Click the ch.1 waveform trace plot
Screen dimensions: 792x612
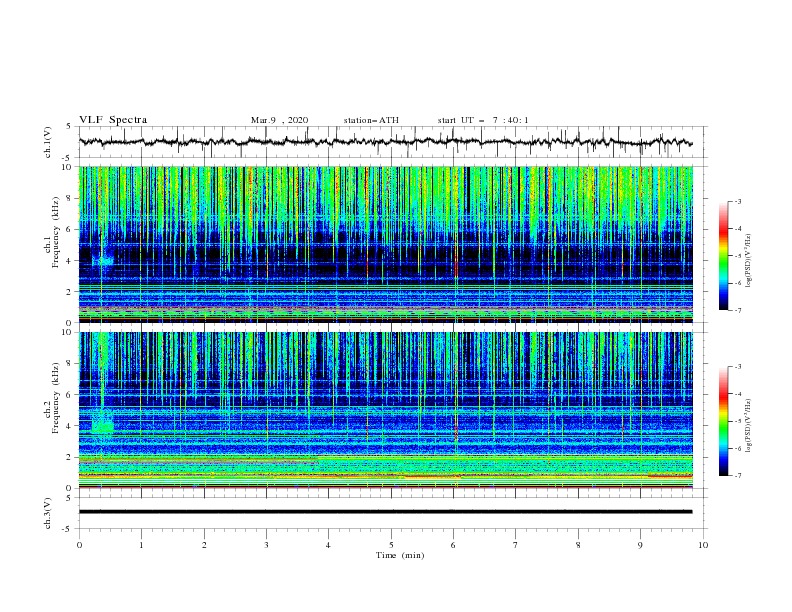pos(385,142)
